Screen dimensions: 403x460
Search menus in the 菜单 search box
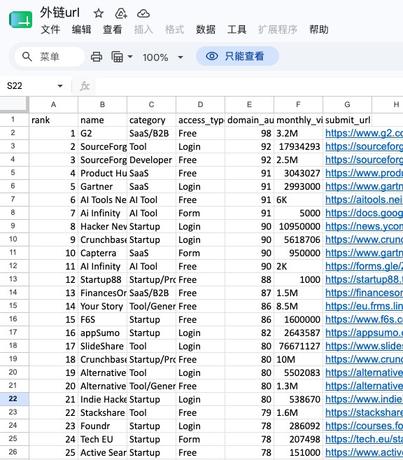click(49, 57)
